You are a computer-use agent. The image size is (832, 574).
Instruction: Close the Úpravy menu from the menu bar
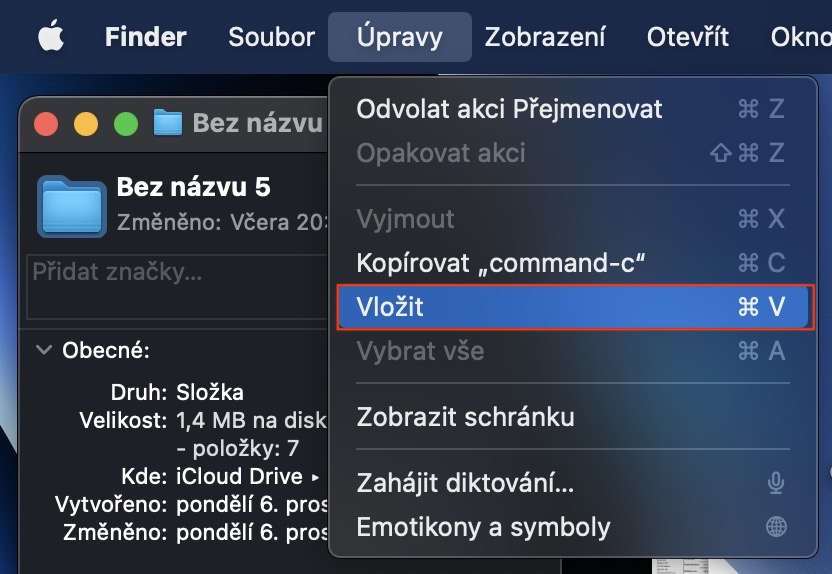click(399, 38)
